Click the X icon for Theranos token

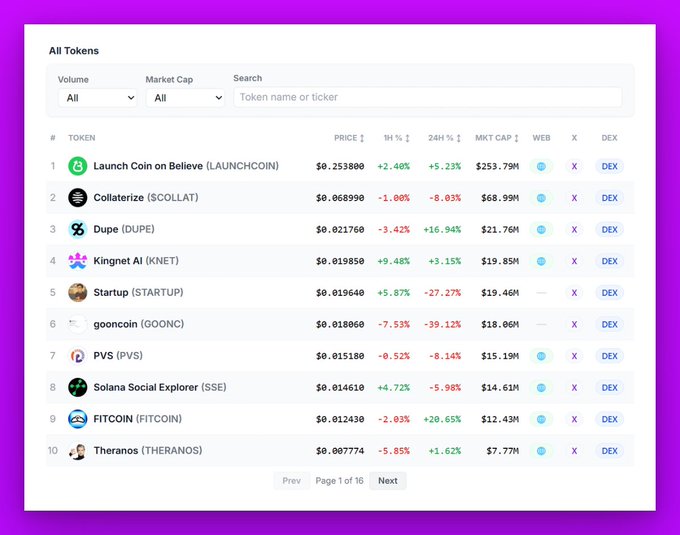[574, 451]
